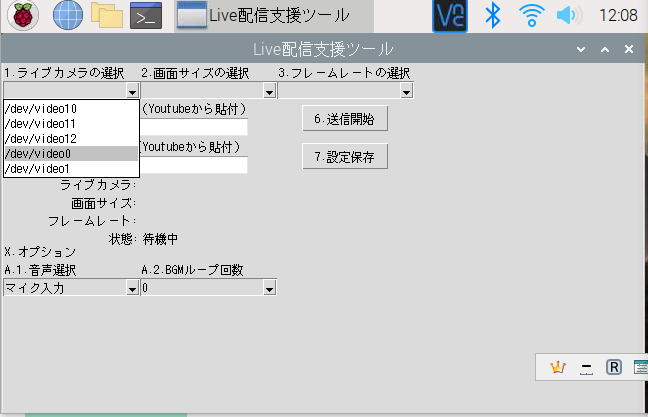Maximize the Live配信支援ツール window
This screenshot has height=417, width=648.
pos(605,50)
